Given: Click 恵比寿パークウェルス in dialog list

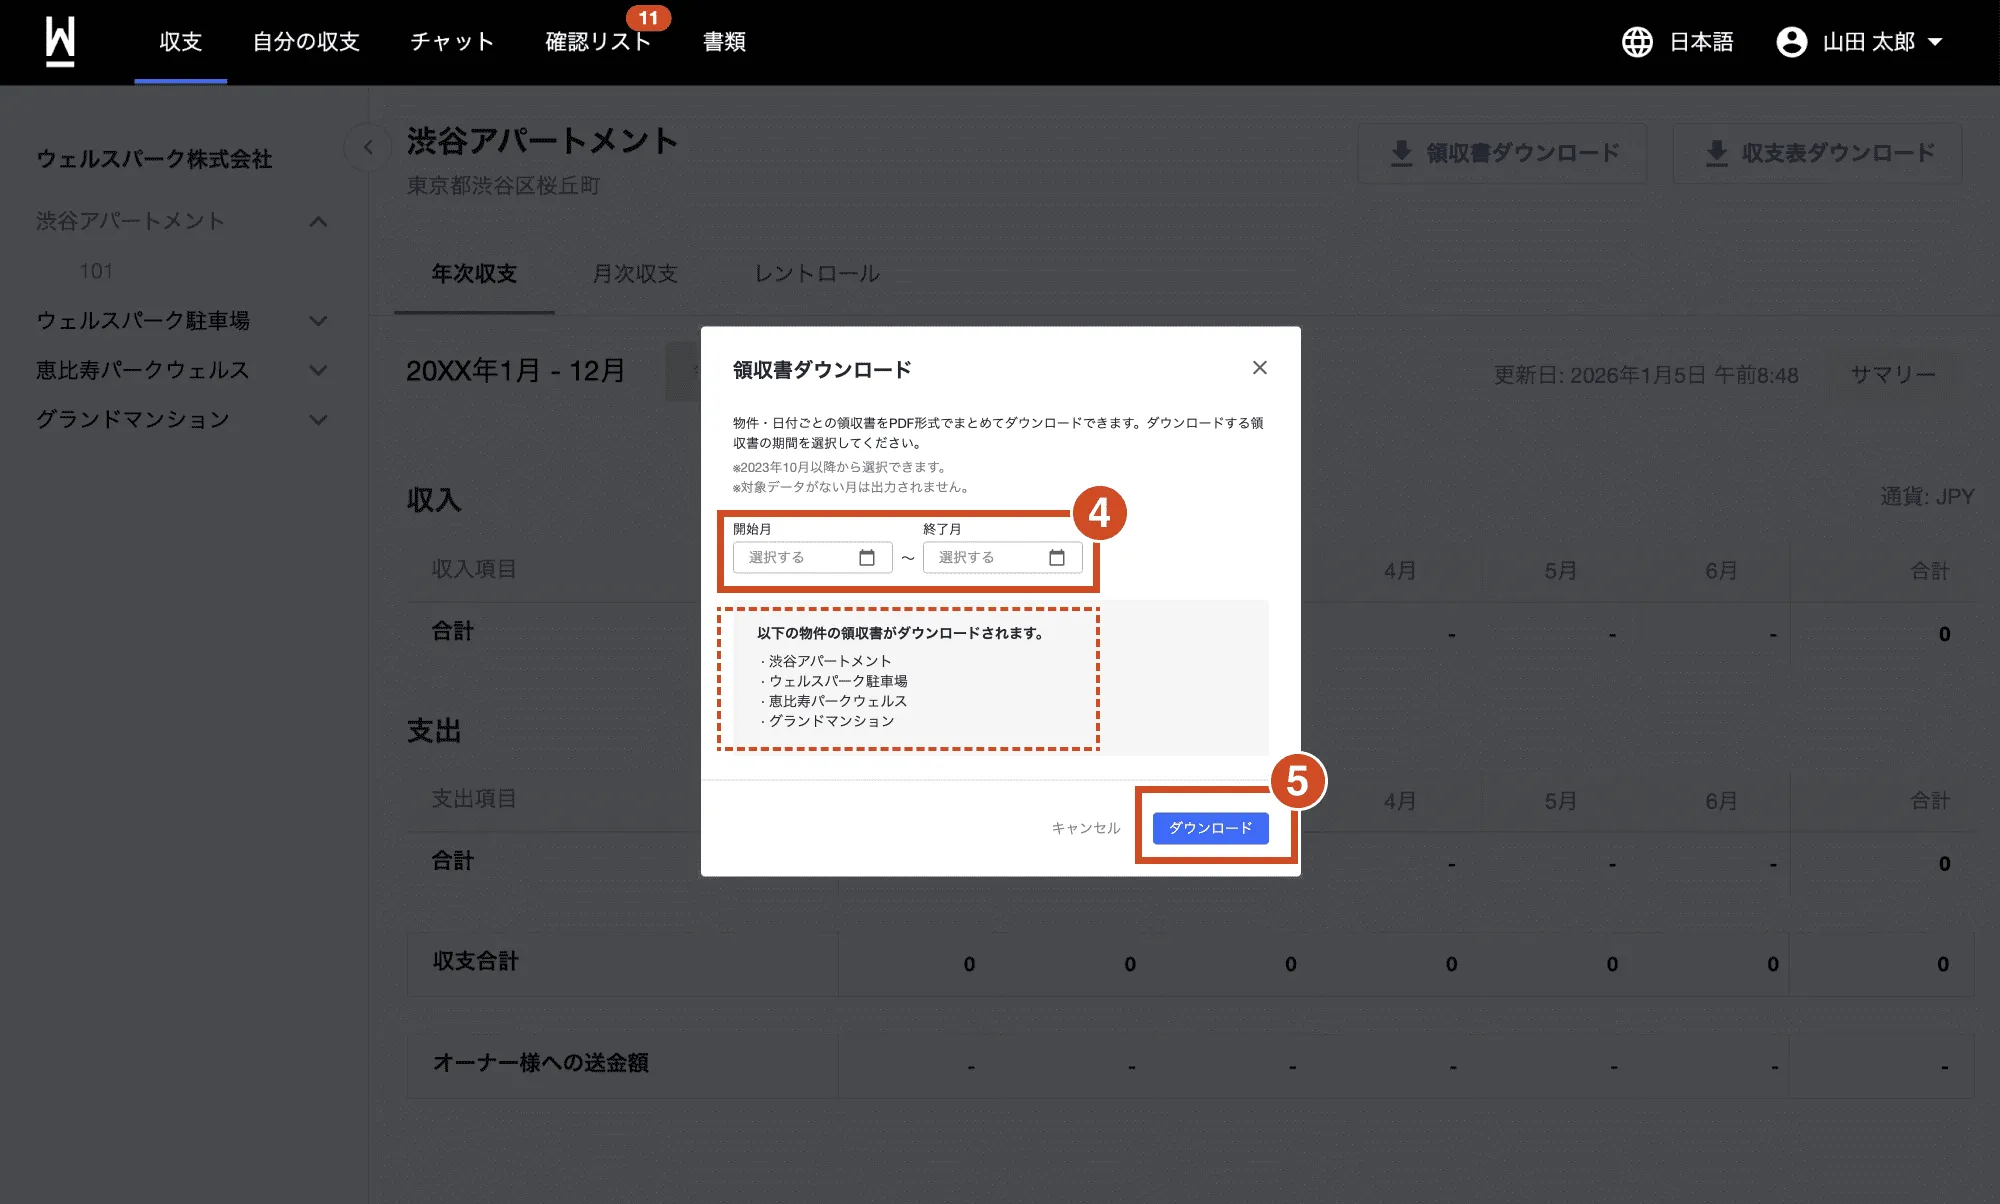Looking at the screenshot, I should tap(837, 701).
